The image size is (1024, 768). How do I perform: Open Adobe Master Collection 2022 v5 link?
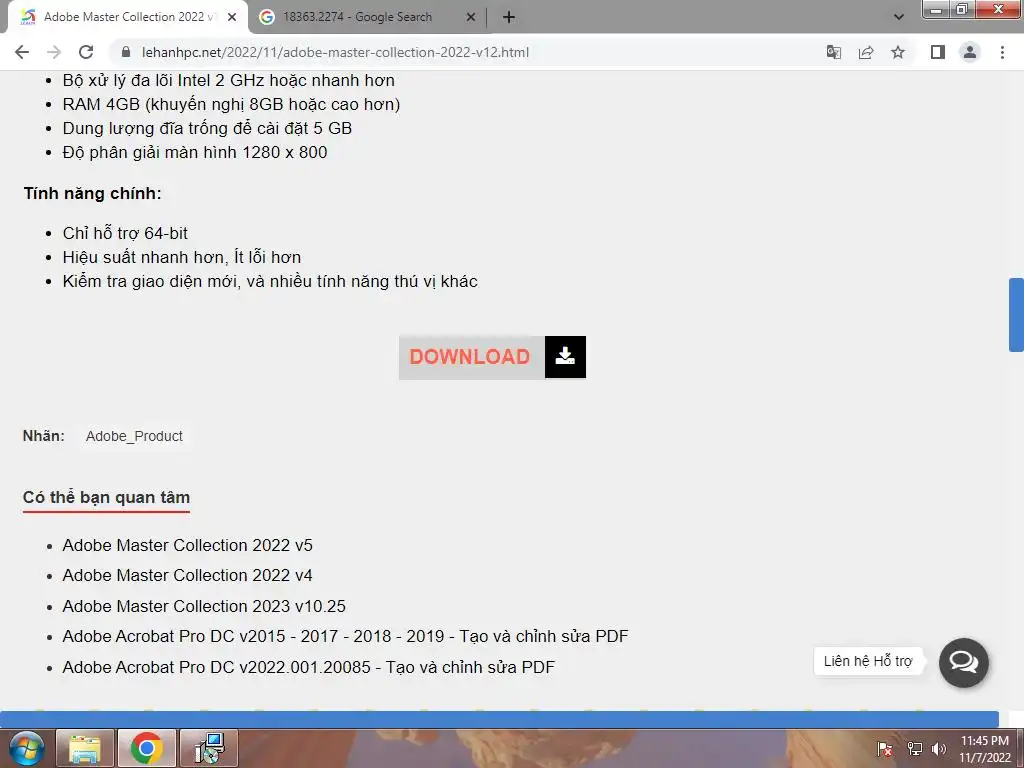[187, 545]
